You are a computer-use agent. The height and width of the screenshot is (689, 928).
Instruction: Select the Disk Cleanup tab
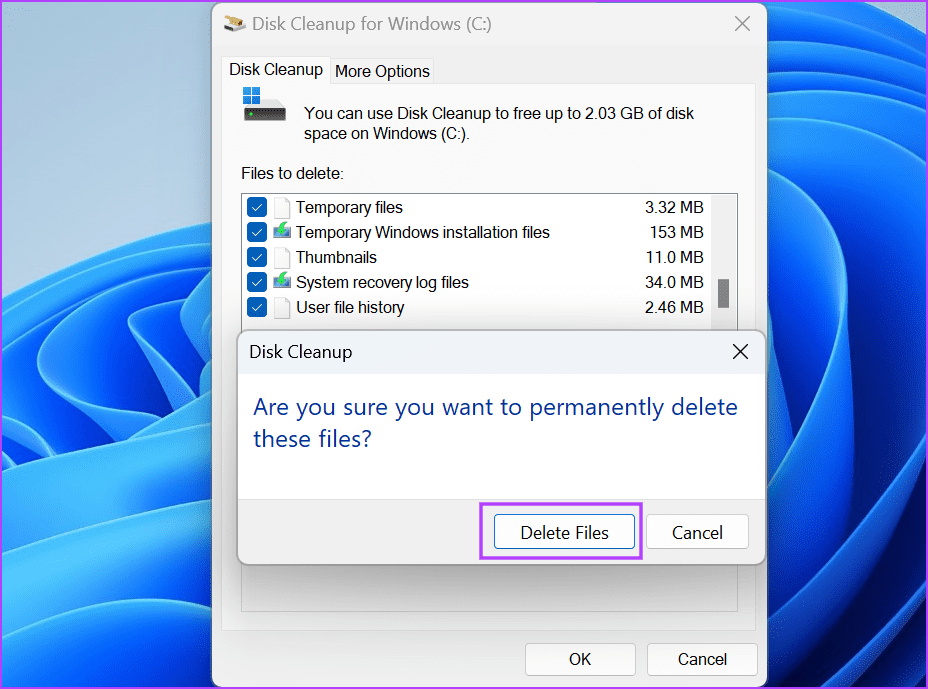click(x=276, y=70)
